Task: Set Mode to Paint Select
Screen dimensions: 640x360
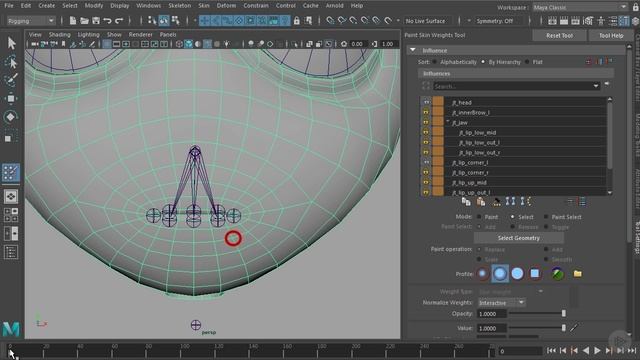Action: [x=546, y=217]
